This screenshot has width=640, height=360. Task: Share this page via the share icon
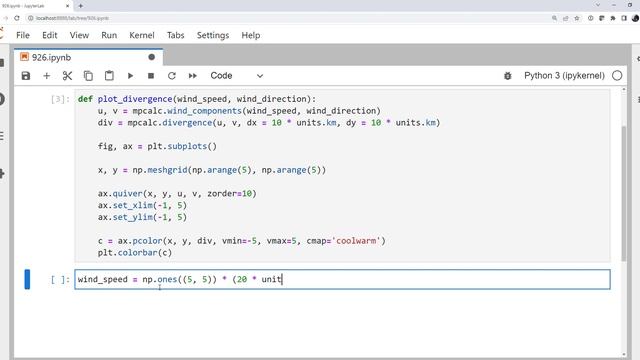point(566,18)
